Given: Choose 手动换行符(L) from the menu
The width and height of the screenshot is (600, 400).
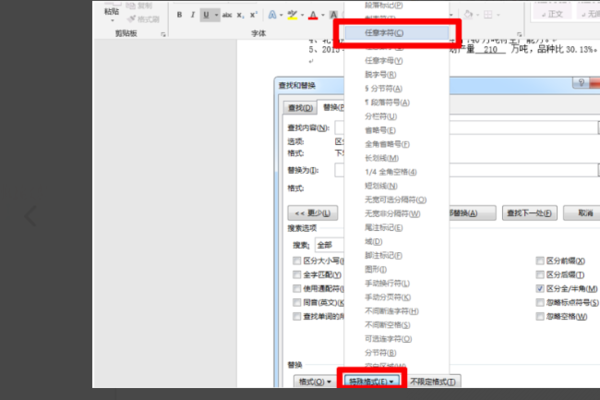Looking at the screenshot, I should (387, 283).
